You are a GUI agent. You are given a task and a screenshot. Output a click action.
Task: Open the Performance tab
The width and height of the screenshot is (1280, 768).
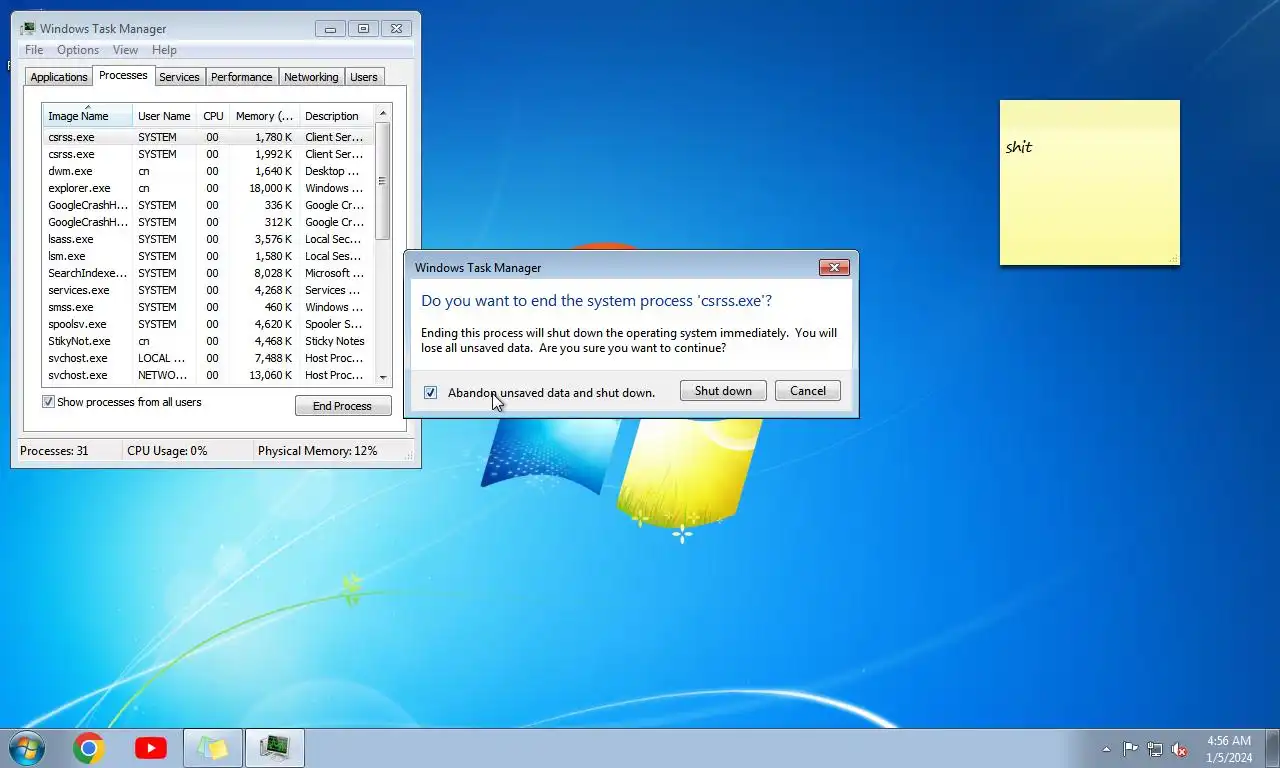coord(241,77)
